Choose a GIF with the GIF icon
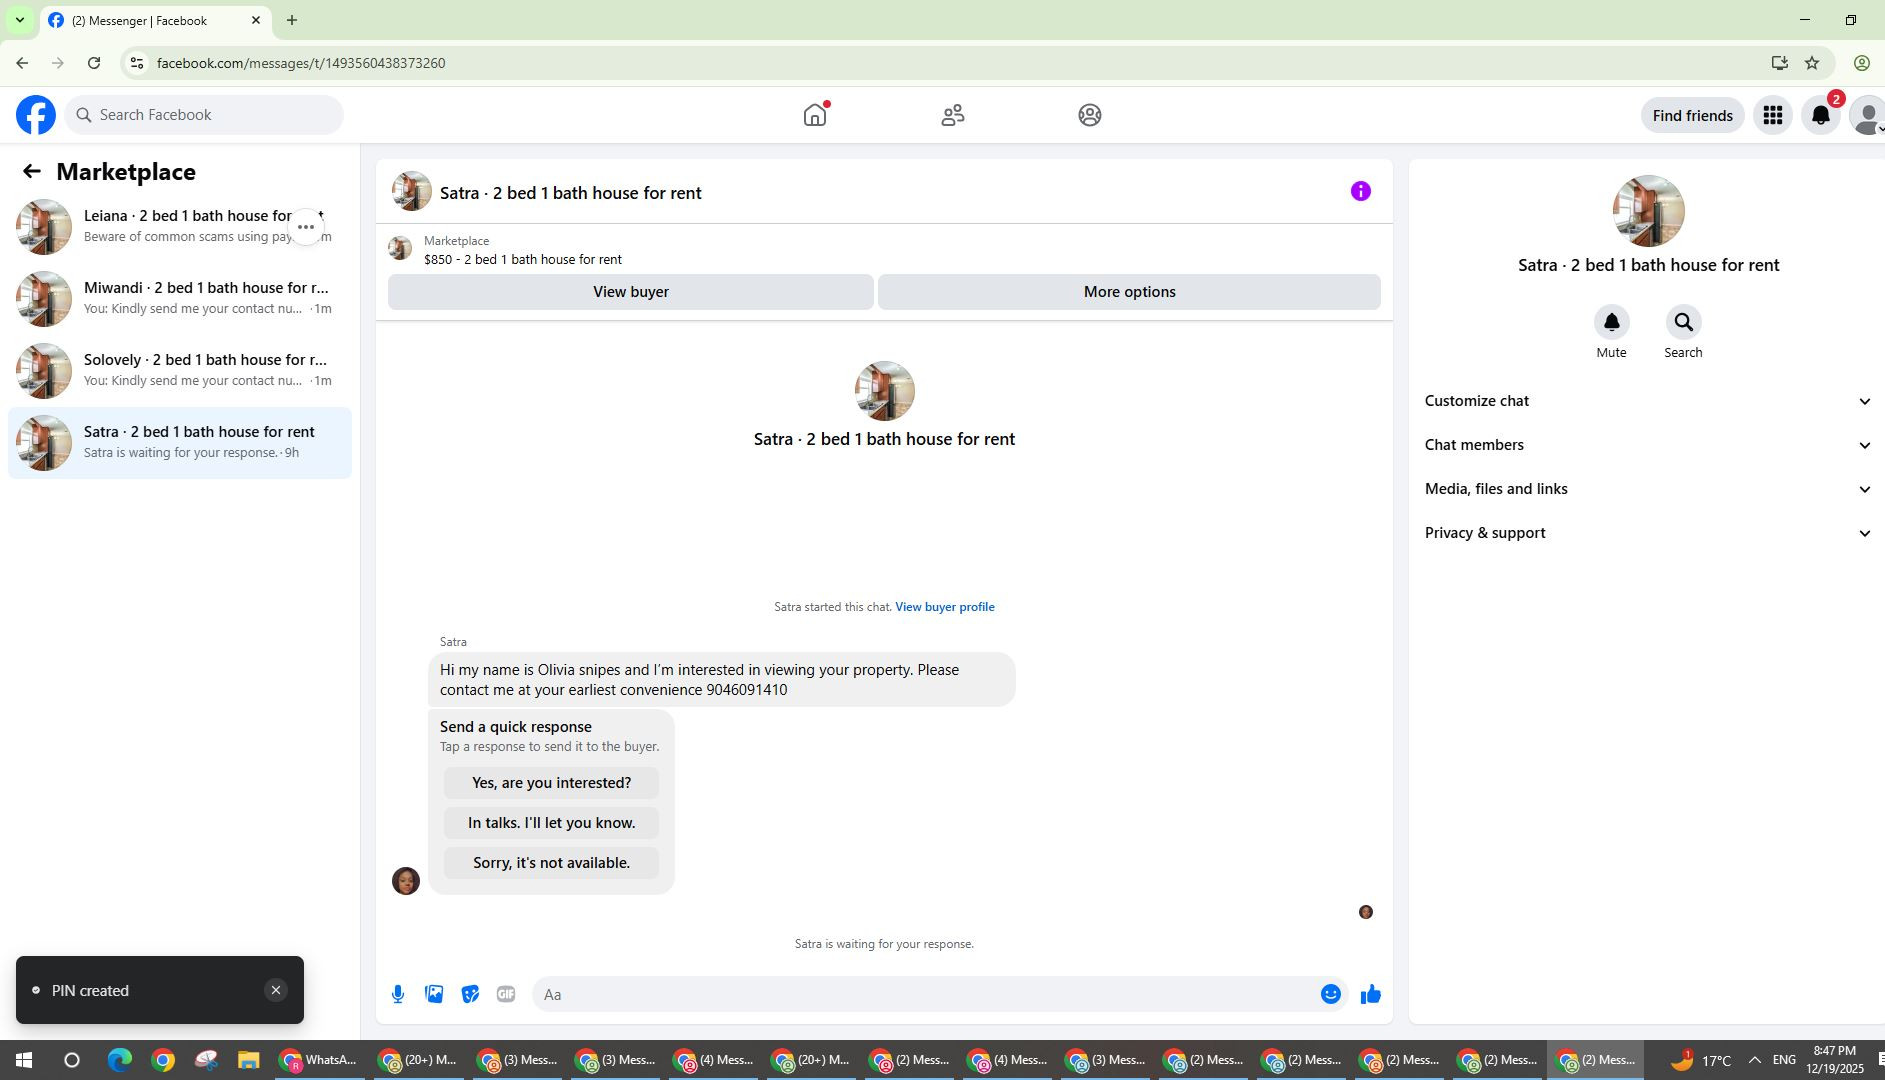The image size is (1885, 1080). pyautogui.click(x=506, y=994)
